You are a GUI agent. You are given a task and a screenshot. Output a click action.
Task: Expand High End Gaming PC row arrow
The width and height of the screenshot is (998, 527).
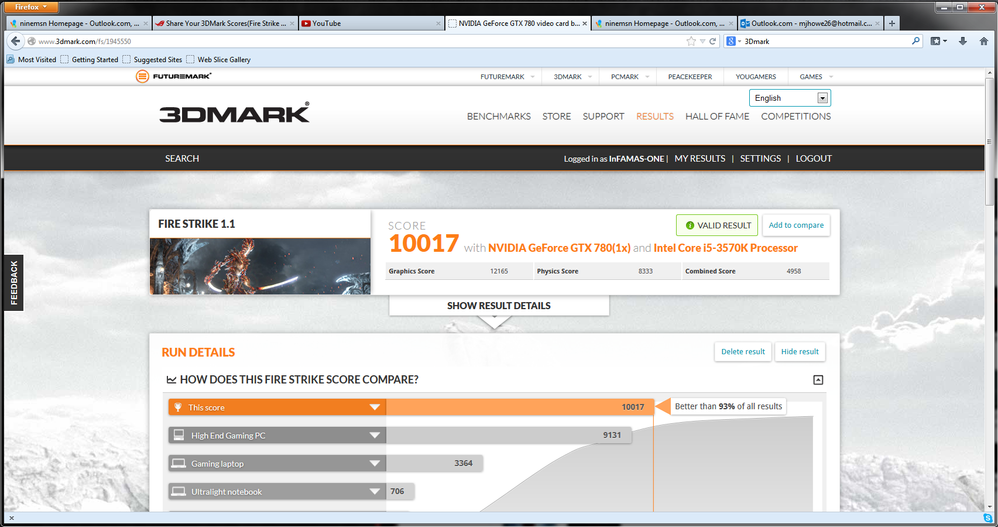click(x=375, y=435)
